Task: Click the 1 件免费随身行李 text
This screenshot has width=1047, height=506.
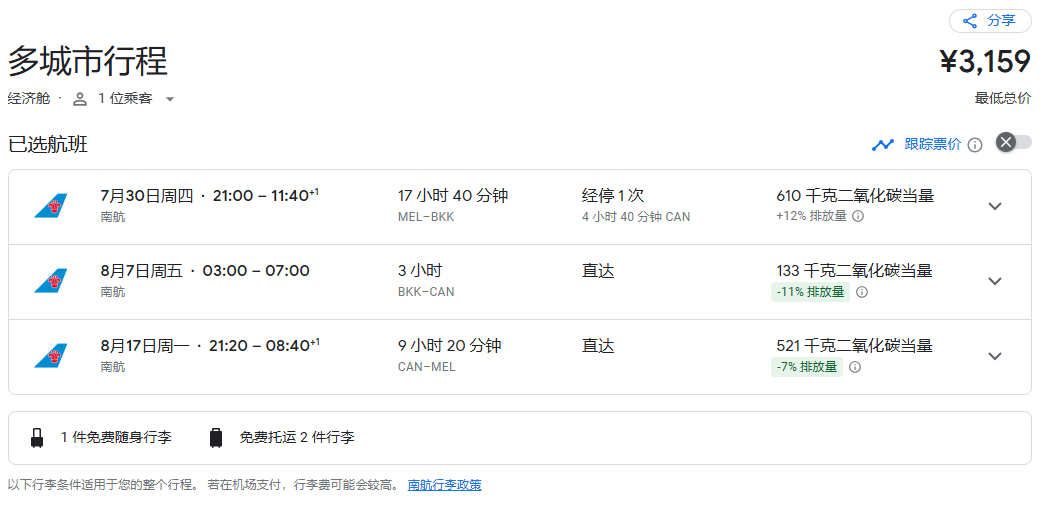Action: point(116,438)
